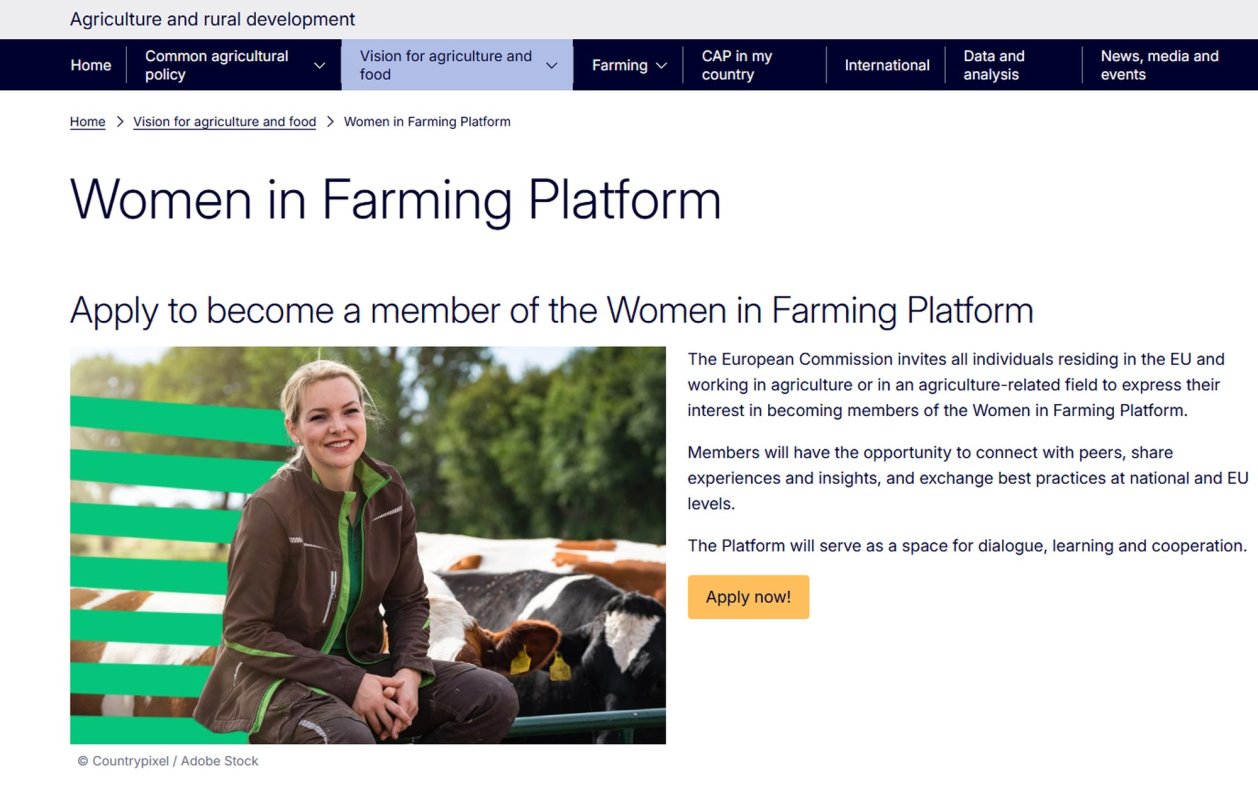The image size is (1258, 800).
Task: Expand the Common agricultural policy dropdown
Action: coord(319,65)
